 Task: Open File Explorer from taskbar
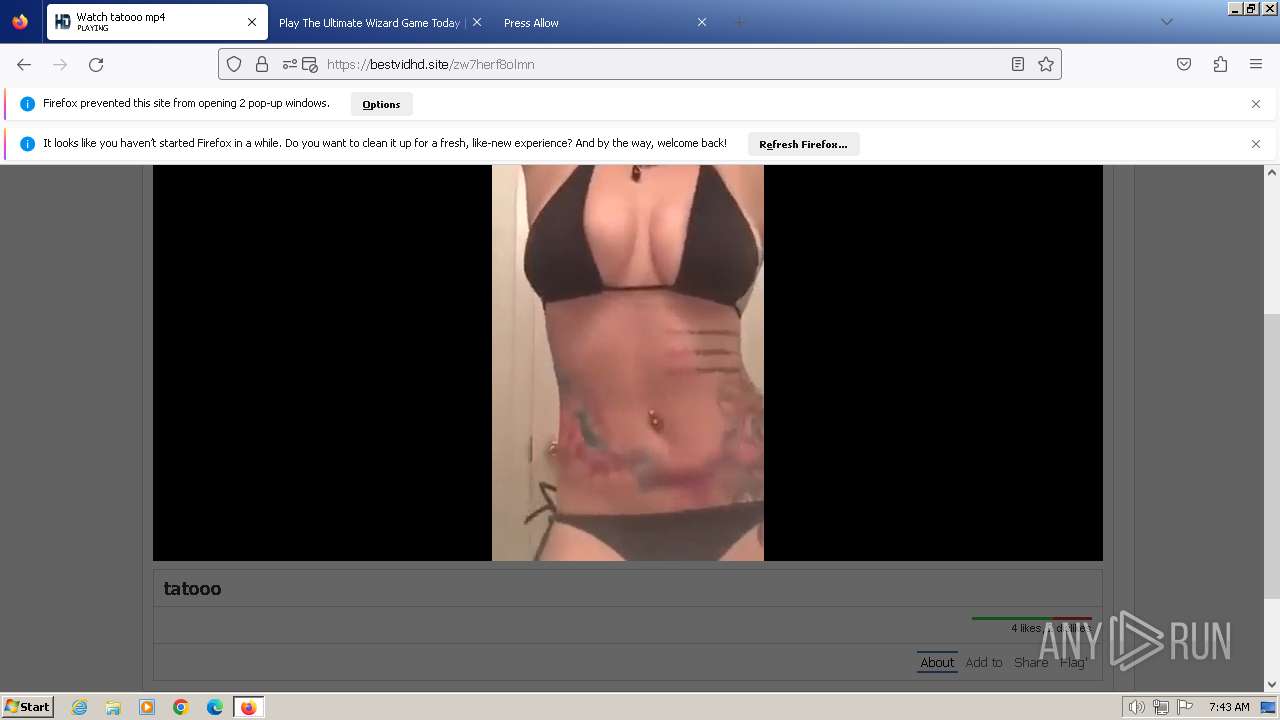(x=113, y=707)
